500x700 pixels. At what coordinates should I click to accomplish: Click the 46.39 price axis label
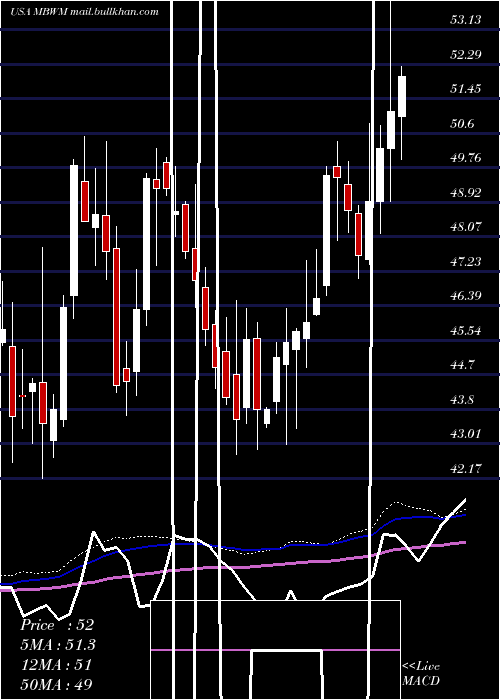(x=466, y=296)
